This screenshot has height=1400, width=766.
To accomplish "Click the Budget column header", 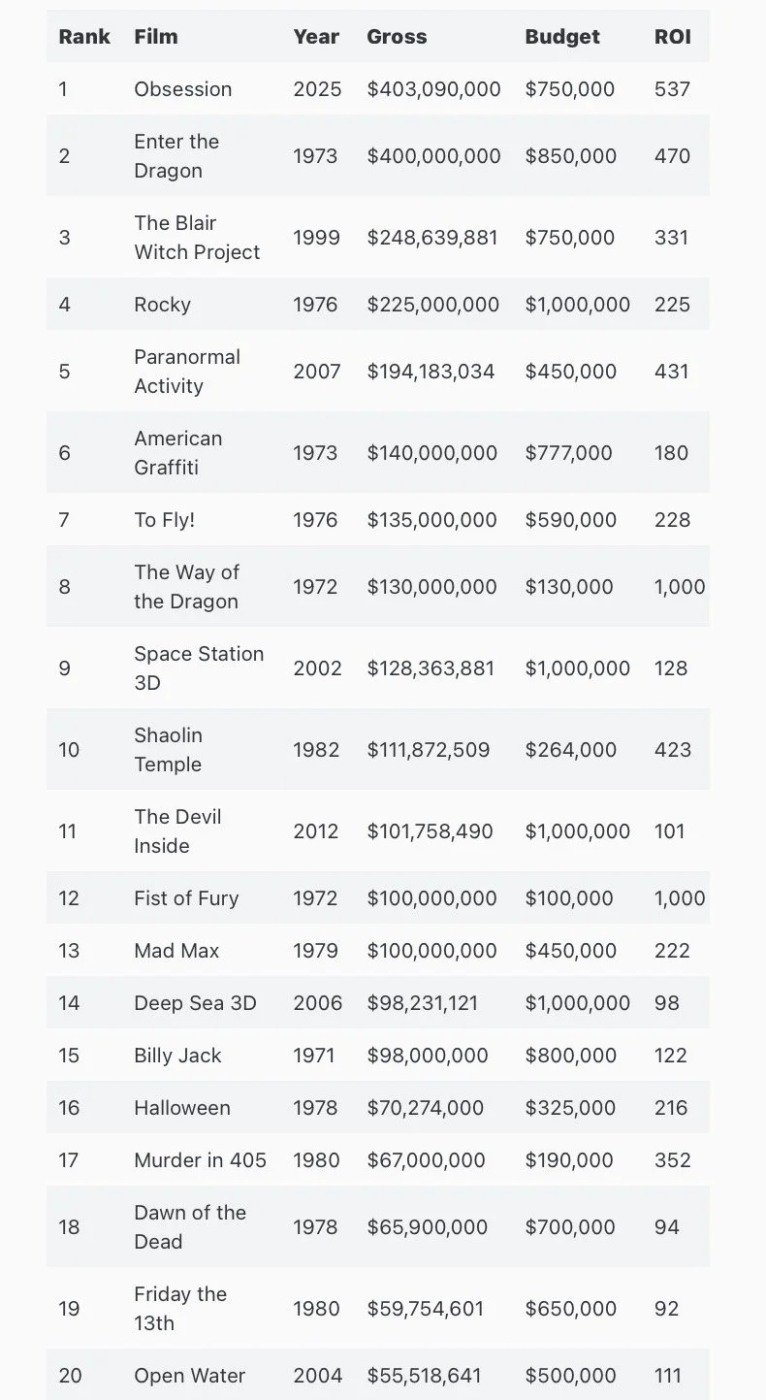I will [562, 37].
